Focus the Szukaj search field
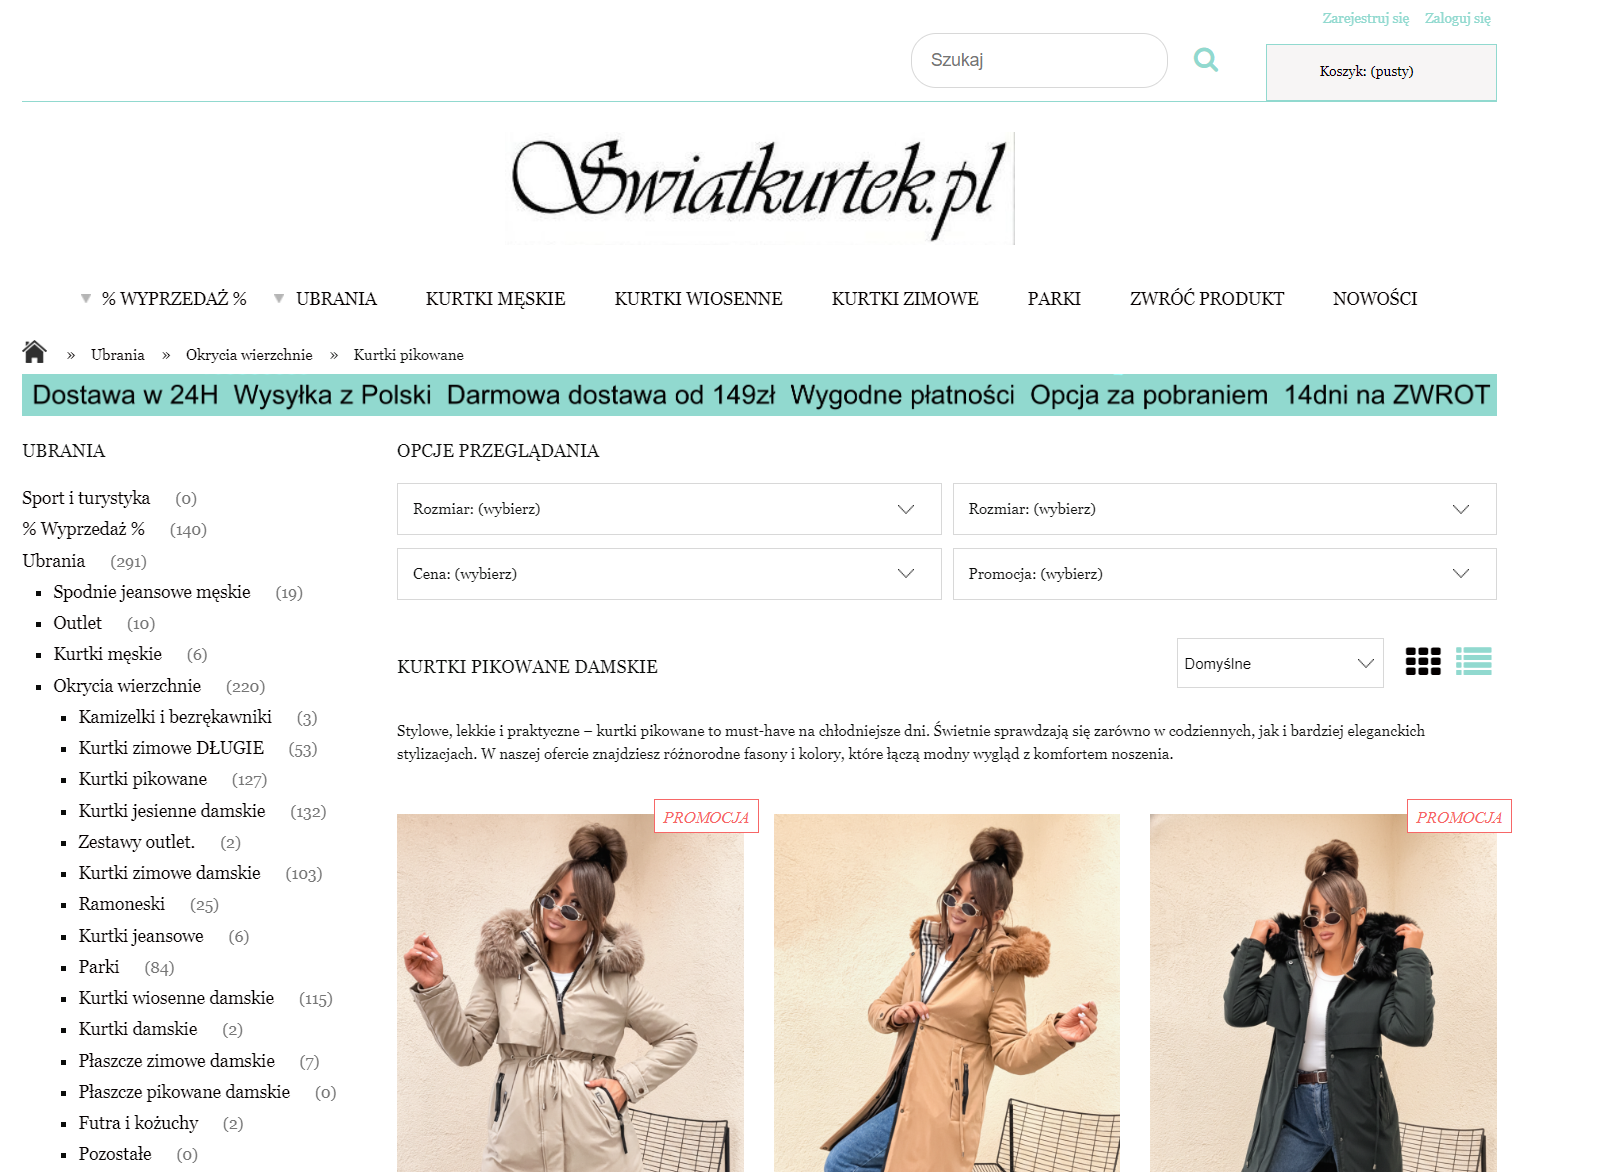 pos(1039,60)
